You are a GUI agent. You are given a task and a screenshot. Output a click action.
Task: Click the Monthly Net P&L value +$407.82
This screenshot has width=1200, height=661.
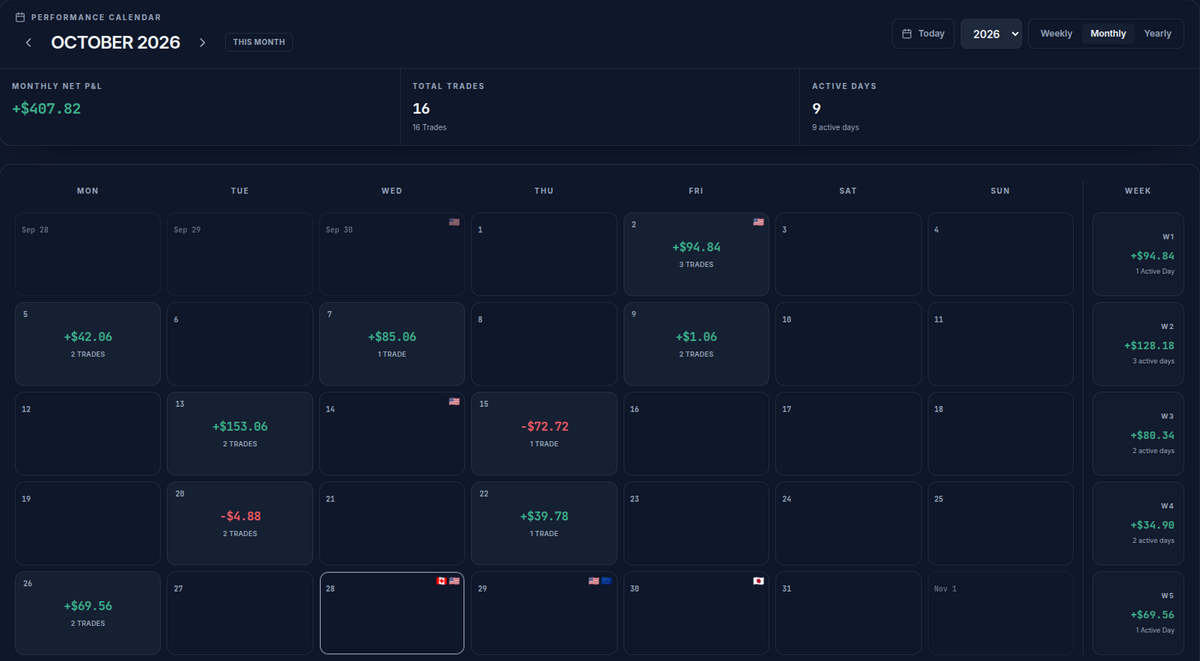pos(46,108)
